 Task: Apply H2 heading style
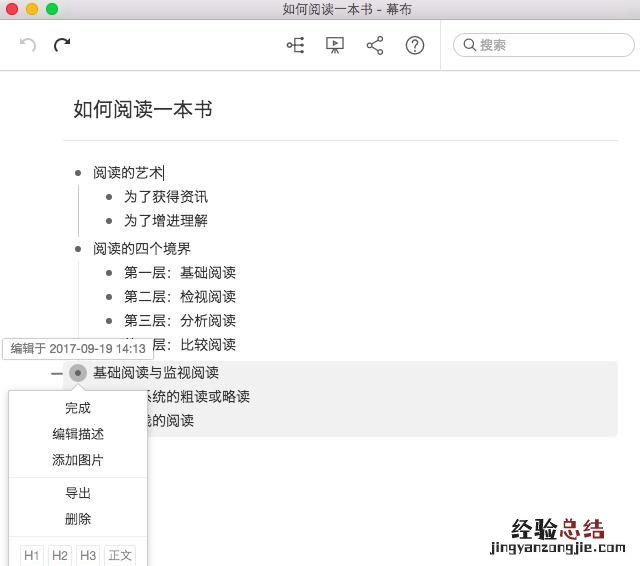click(x=60, y=555)
